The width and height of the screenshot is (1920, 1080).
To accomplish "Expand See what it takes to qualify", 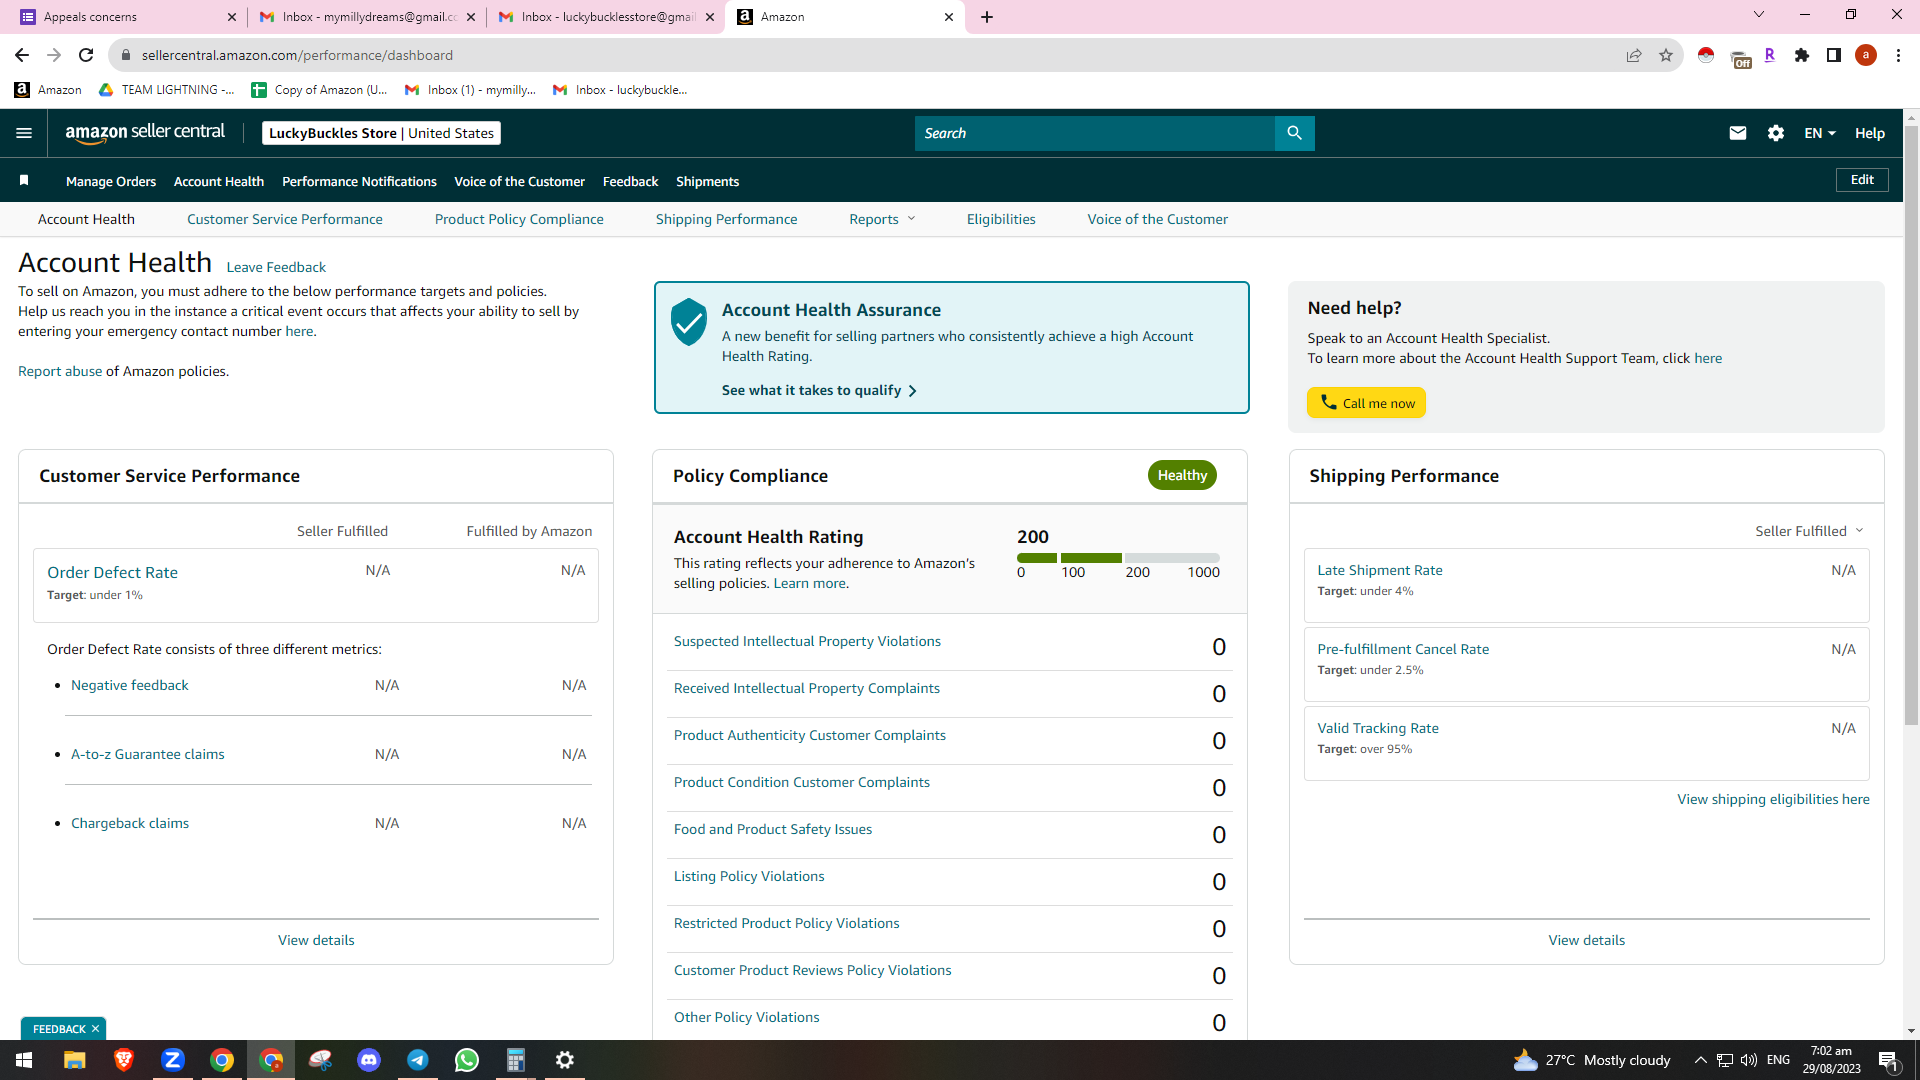I will coord(819,390).
